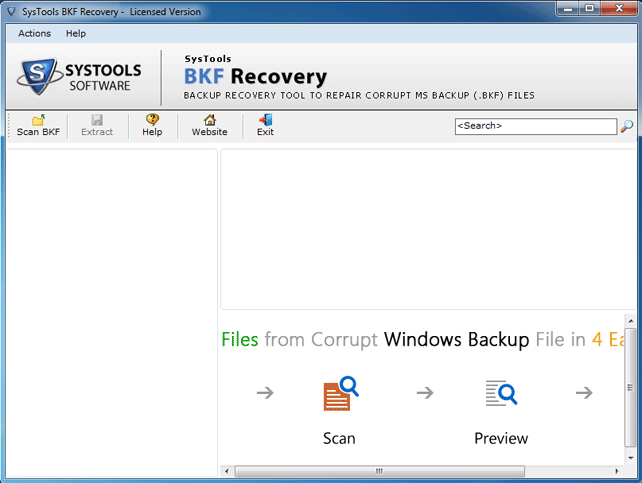The height and width of the screenshot is (483, 642).
Task: Click the horizontal scrollbar right arrow
Action: pyautogui.click(x=617, y=471)
